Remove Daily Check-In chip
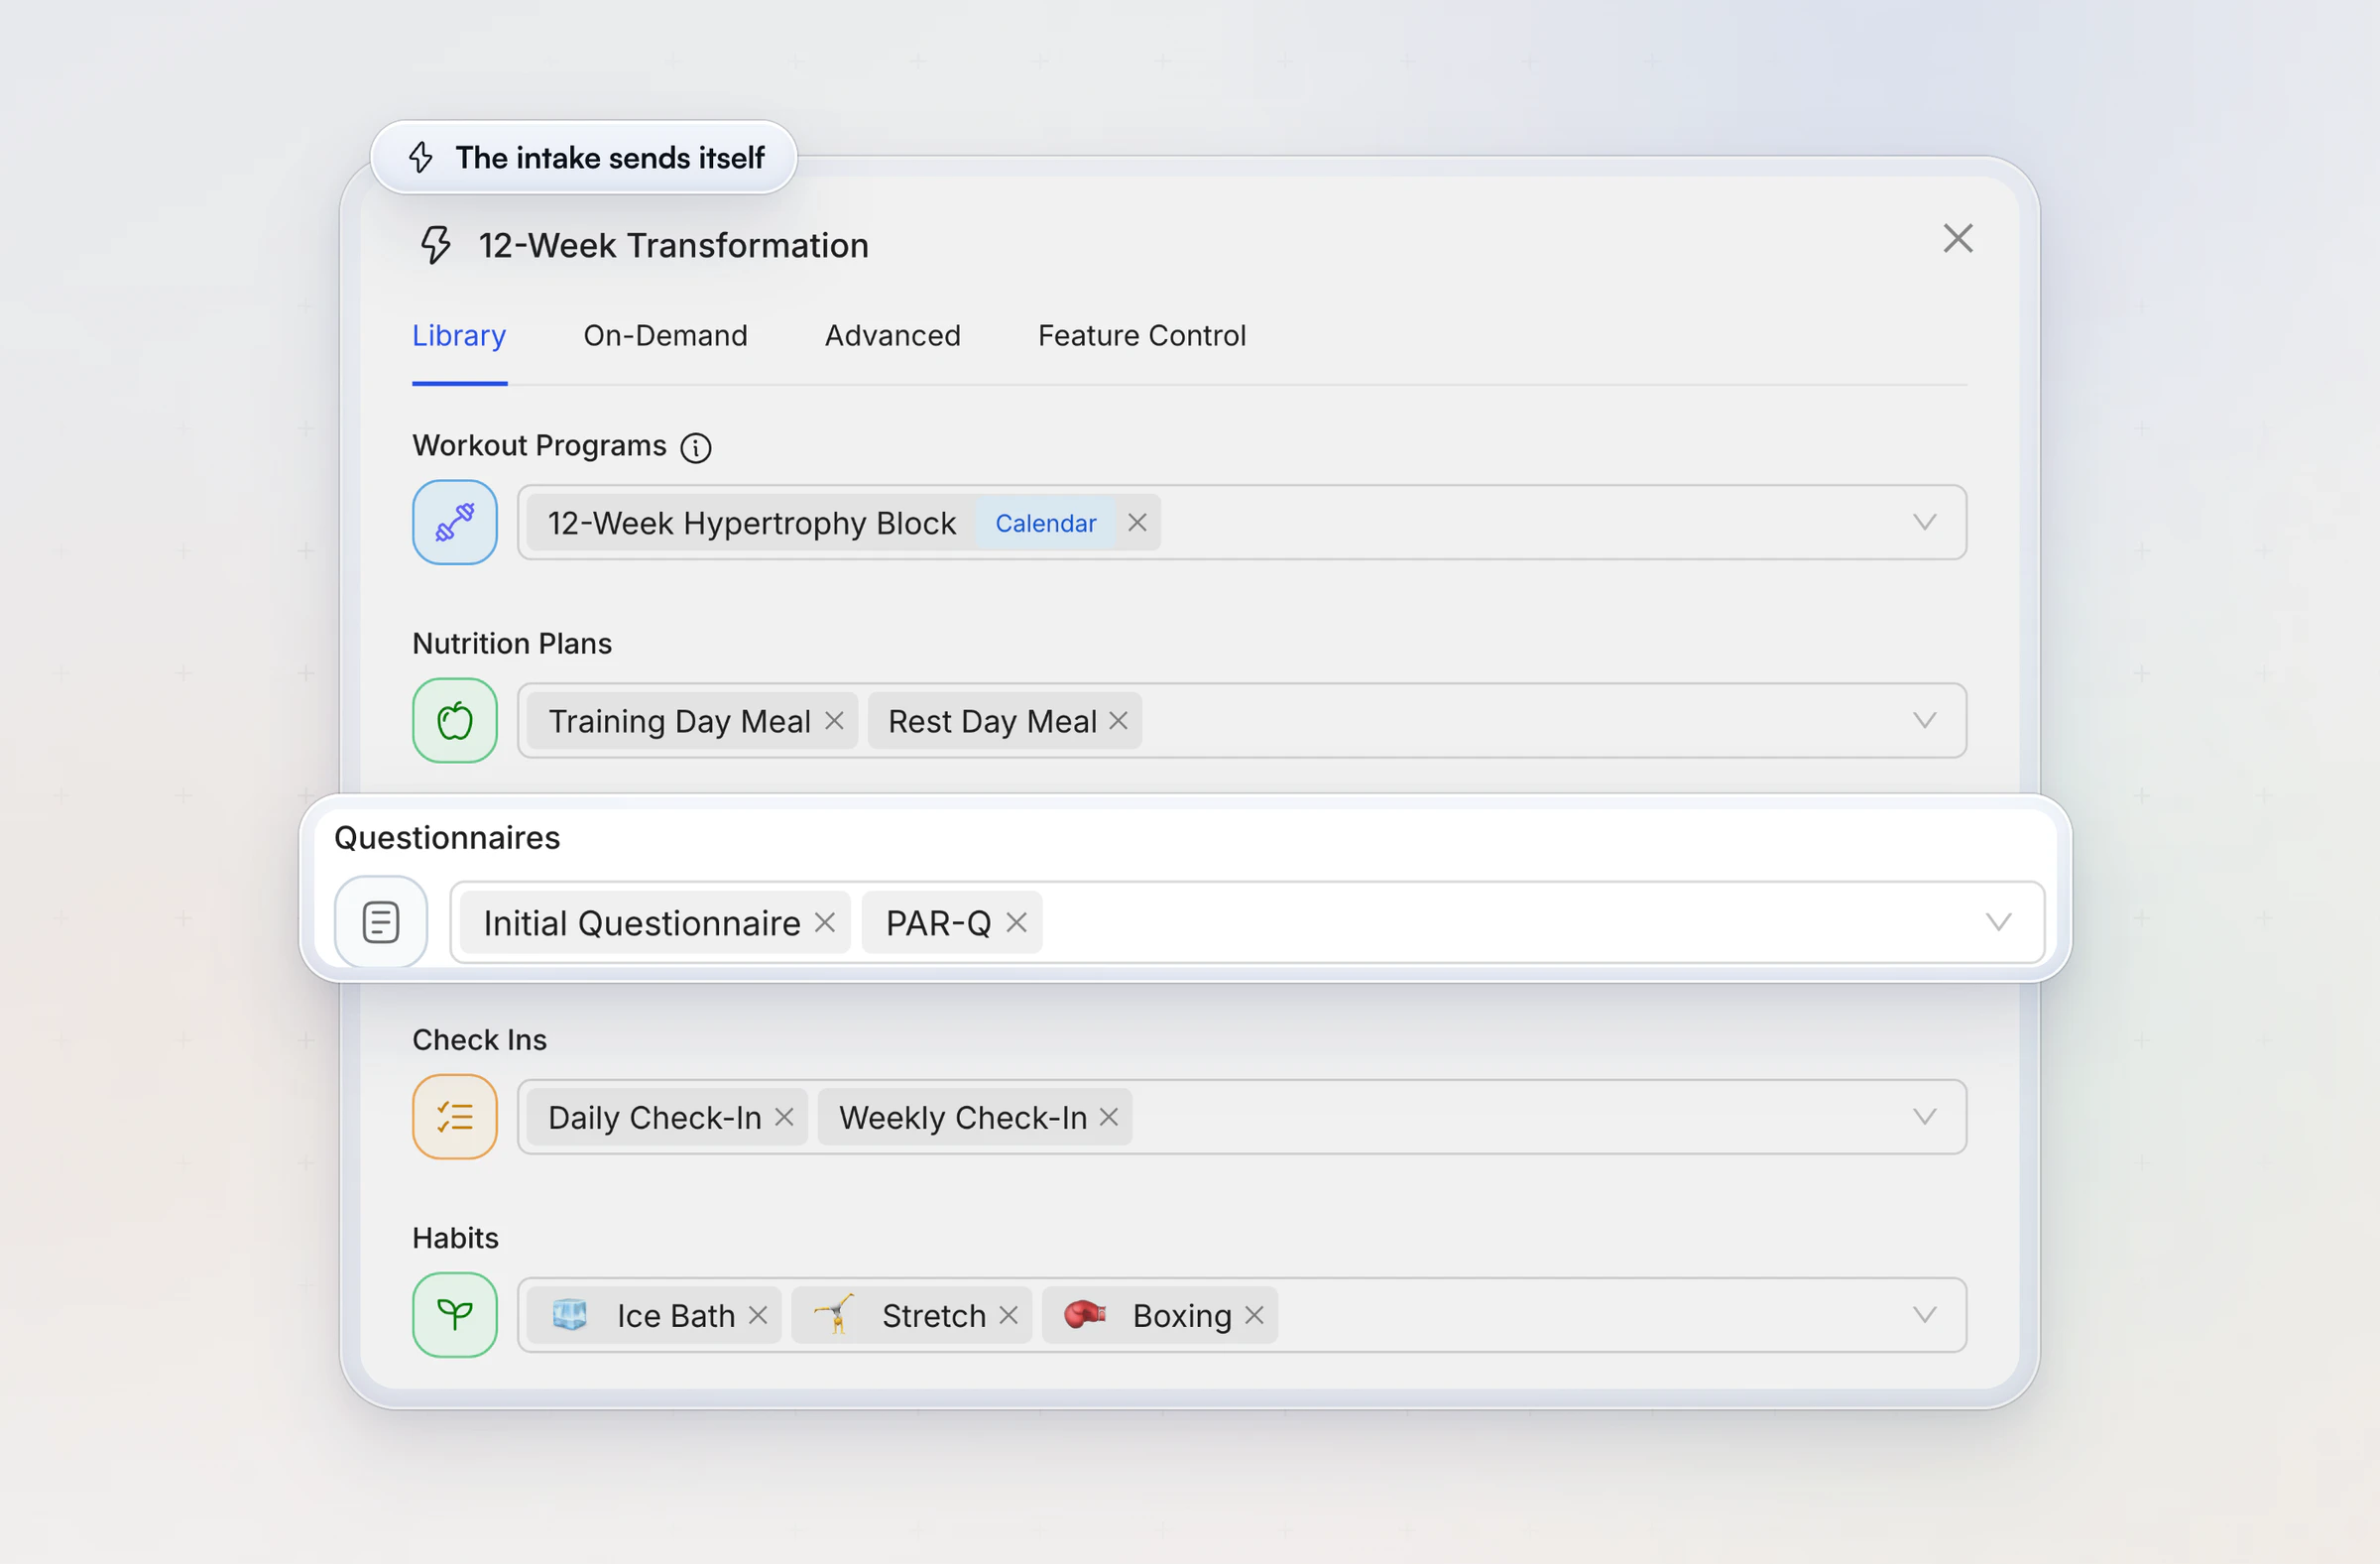The image size is (2380, 1564). [x=784, y=1116]
